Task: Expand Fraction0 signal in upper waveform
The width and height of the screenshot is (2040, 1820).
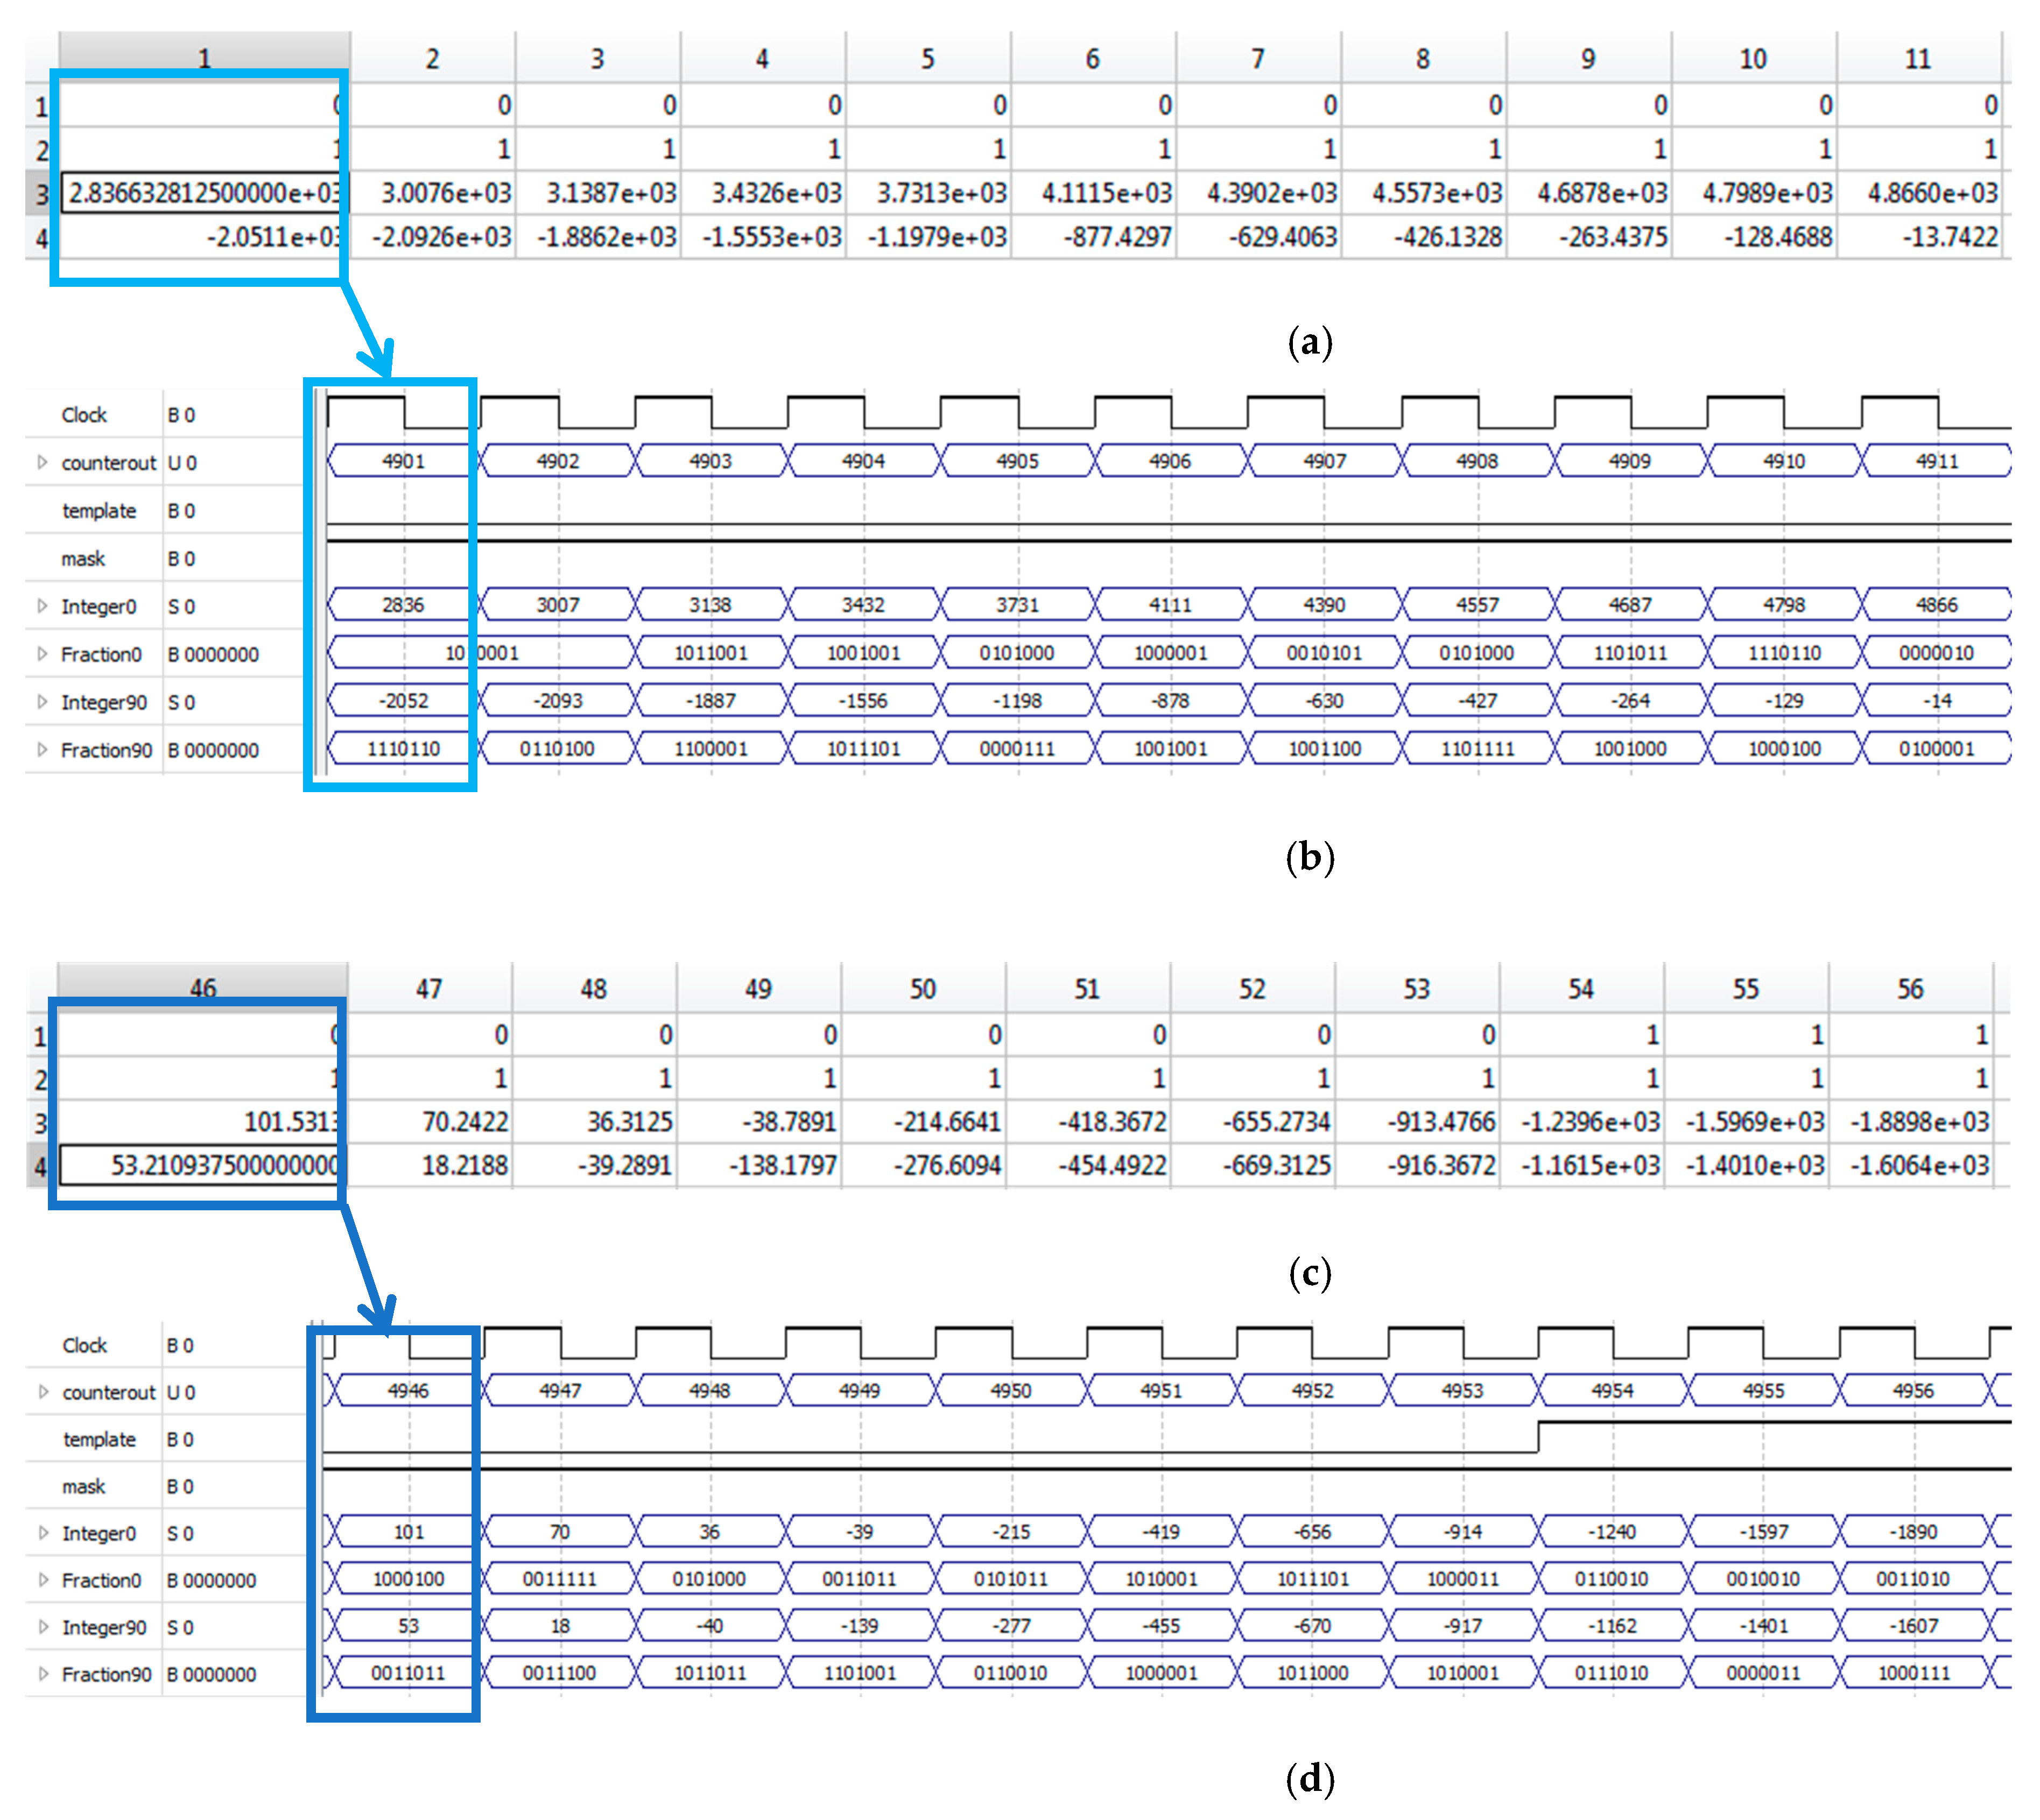Action: click(x=42, y=654)
